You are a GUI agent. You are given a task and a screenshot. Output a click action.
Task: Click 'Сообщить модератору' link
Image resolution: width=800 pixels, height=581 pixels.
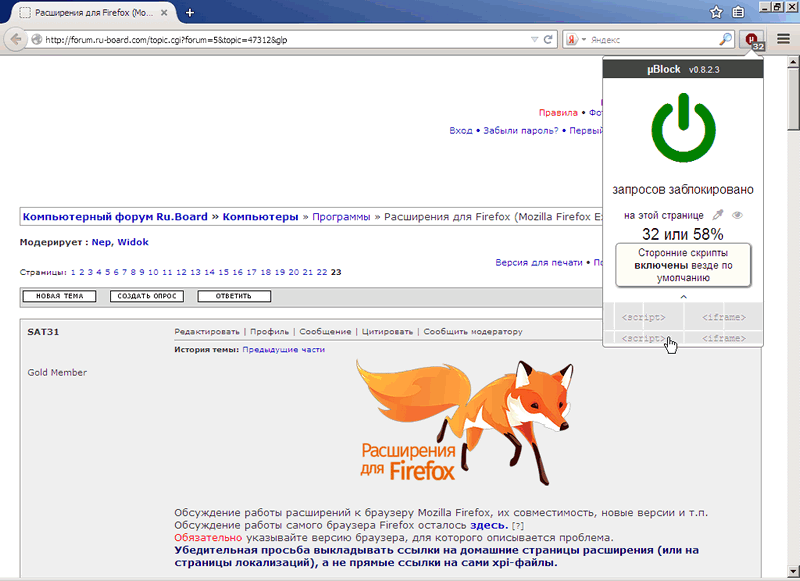[473, 332]
